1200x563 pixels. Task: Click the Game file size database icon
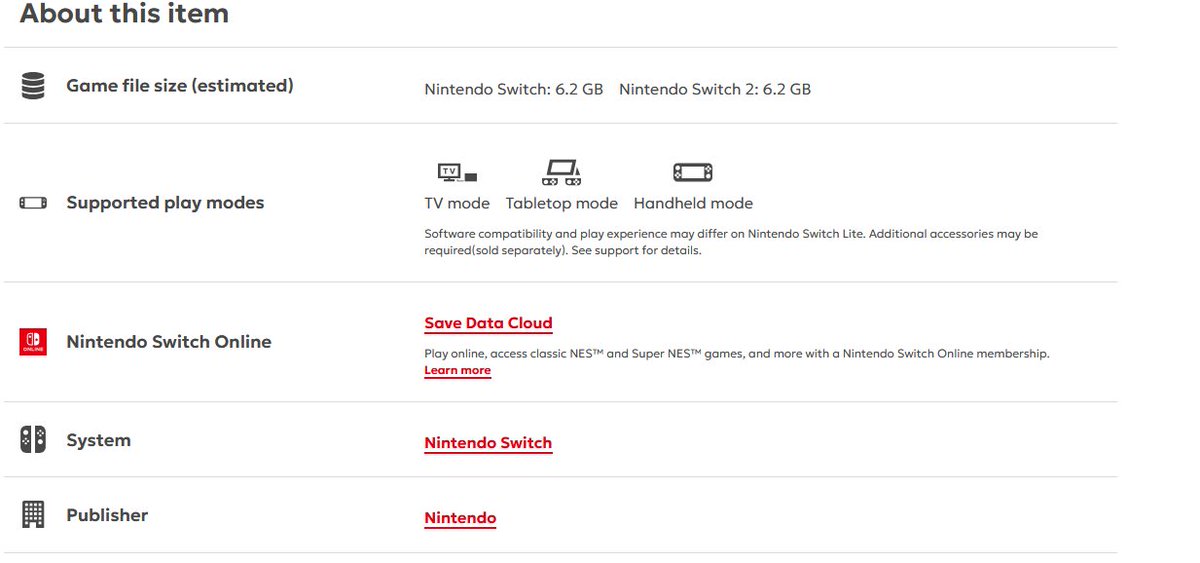pyautogui.click(x=33, y=87)
